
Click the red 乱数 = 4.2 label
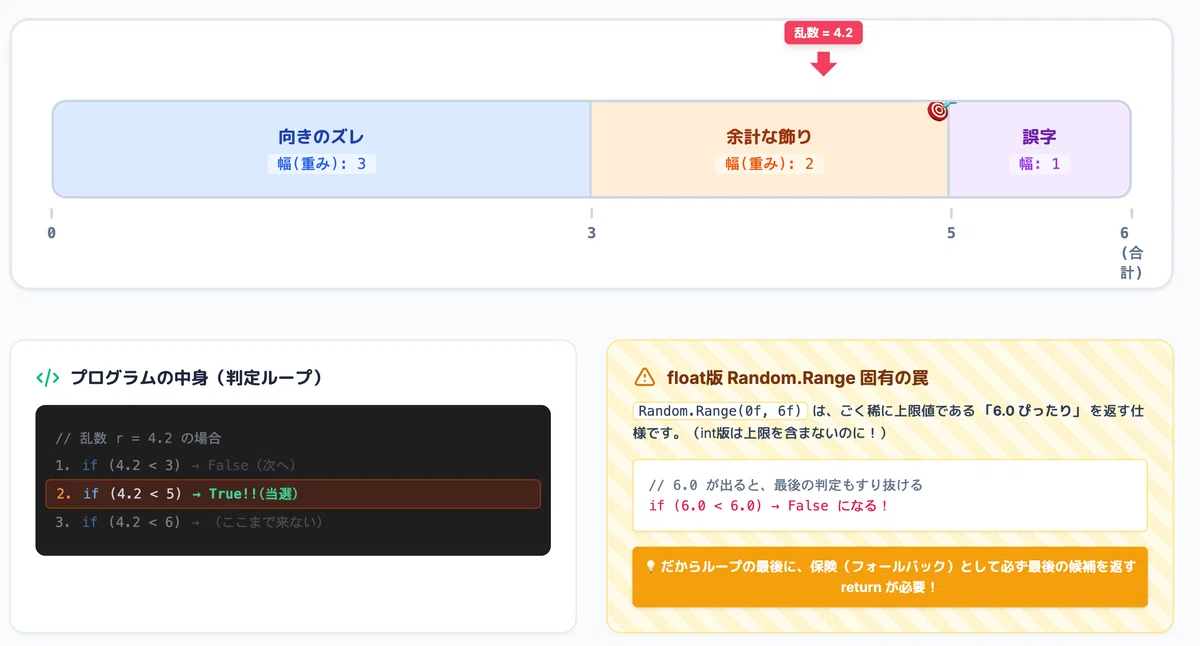[823, 33]
